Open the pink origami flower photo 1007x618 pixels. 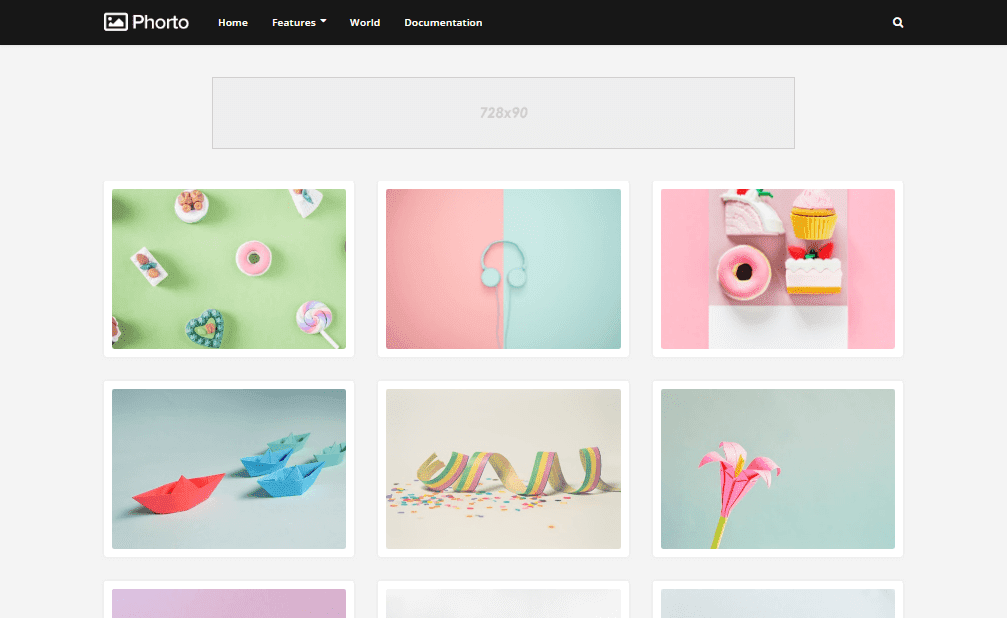point(778,469)
